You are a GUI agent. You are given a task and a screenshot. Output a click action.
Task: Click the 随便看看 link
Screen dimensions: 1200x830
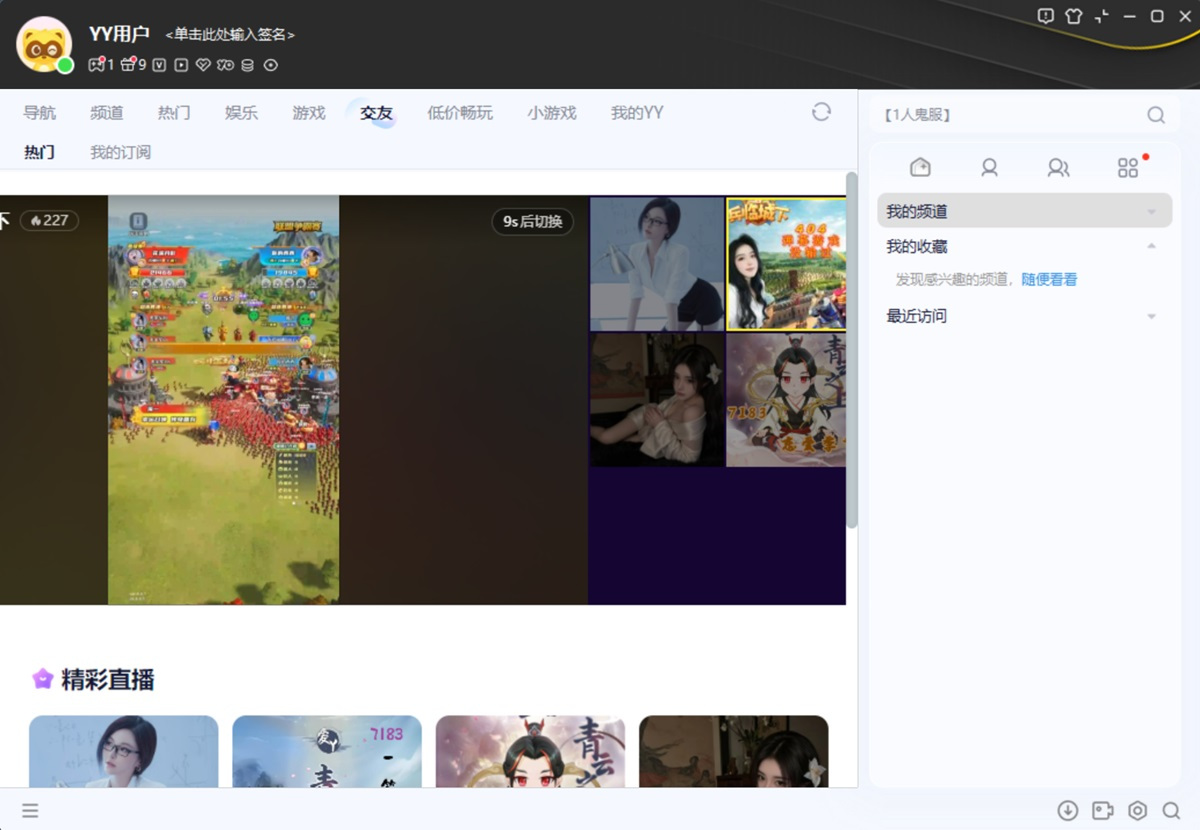pyautogui.click(x=1049, y=280)
